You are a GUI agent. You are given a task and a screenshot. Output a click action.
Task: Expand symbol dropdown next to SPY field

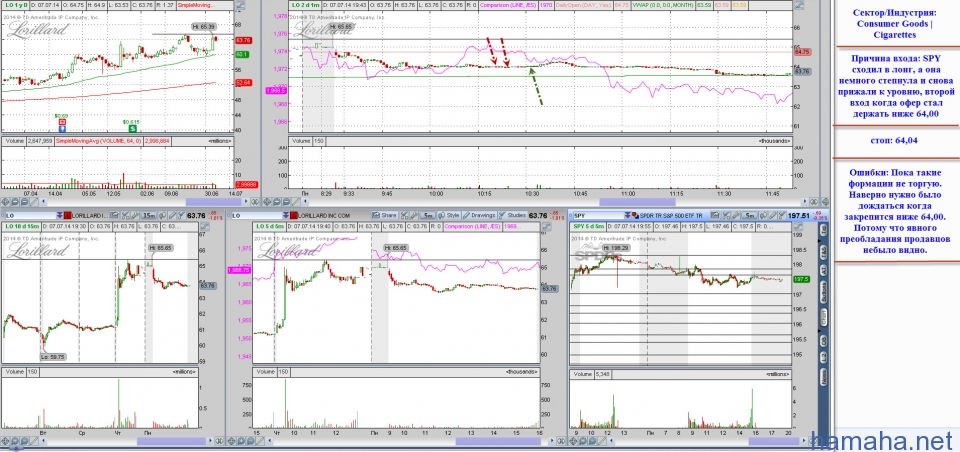pyautogui.click(x=628, y=215)
